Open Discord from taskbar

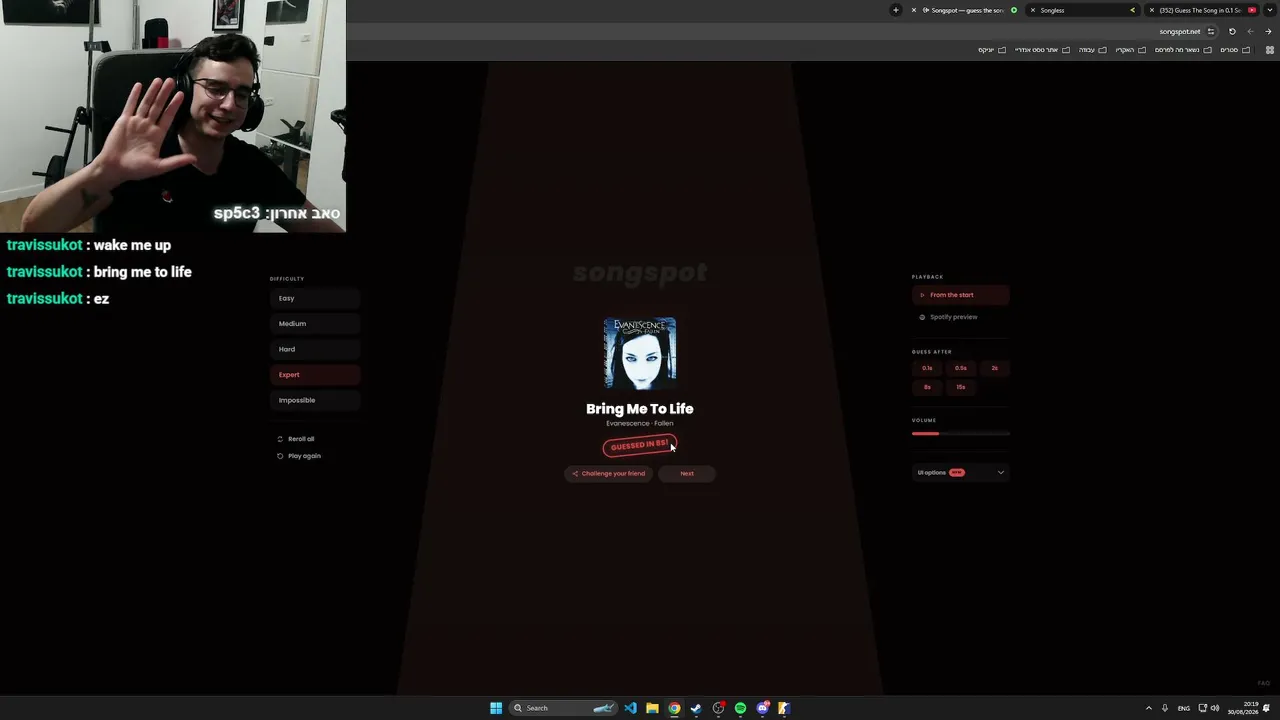pyautogui.click(x=762, y=708)
